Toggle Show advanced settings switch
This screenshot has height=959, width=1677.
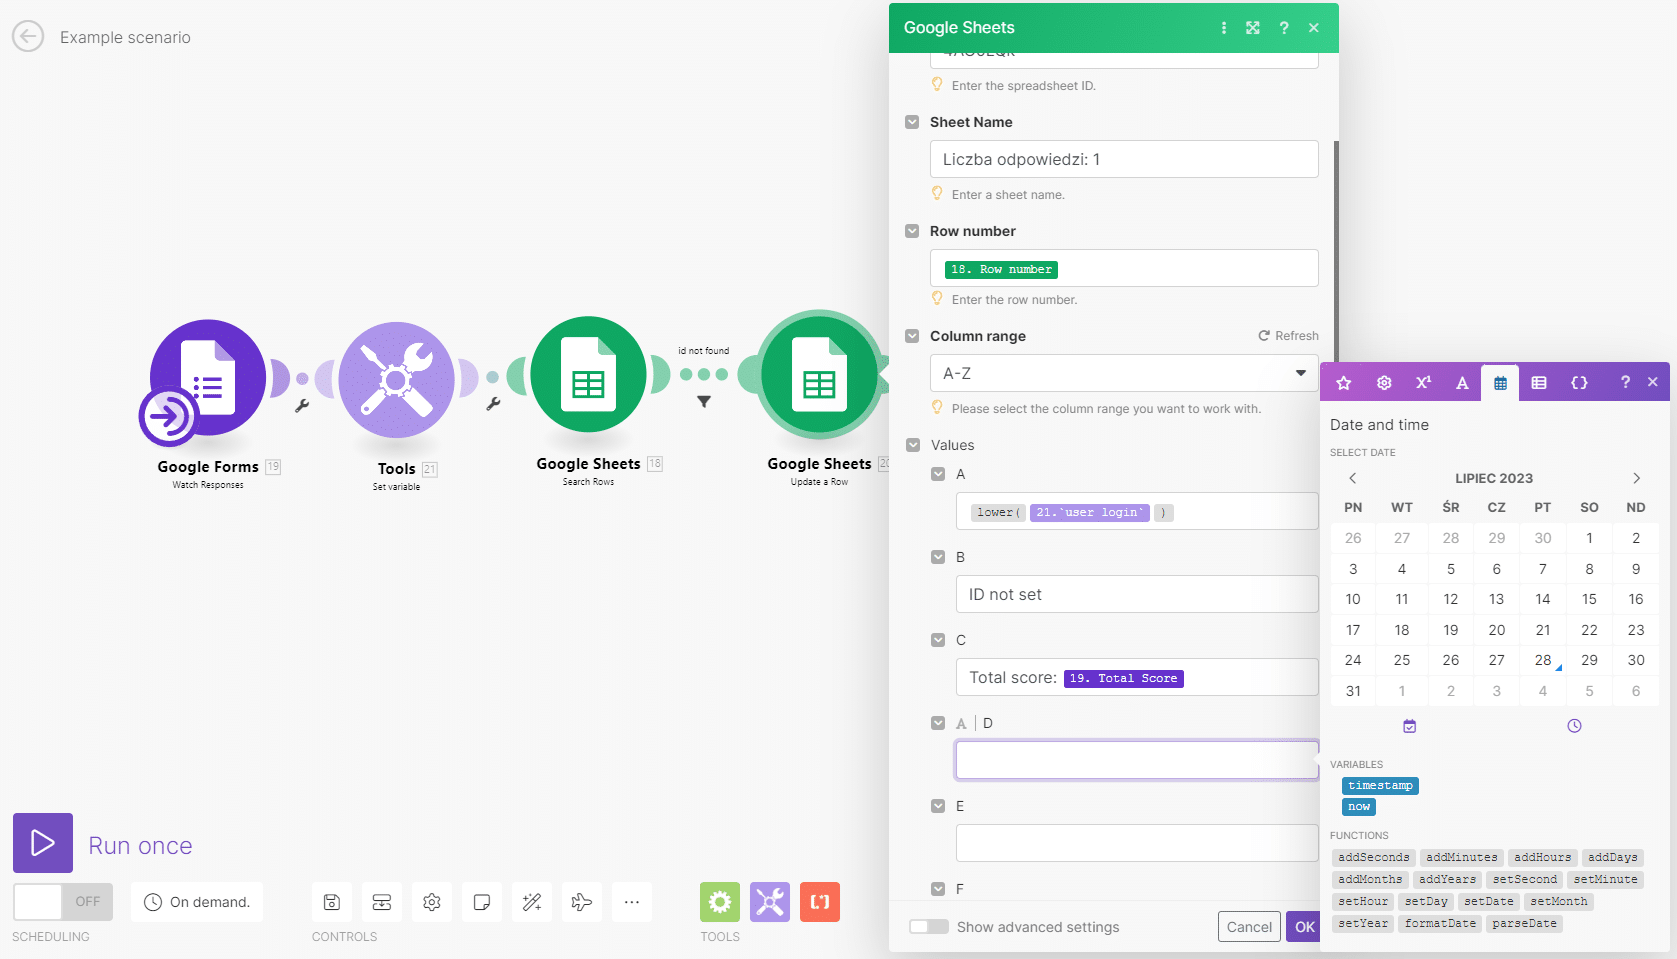[x=929, y=927]
